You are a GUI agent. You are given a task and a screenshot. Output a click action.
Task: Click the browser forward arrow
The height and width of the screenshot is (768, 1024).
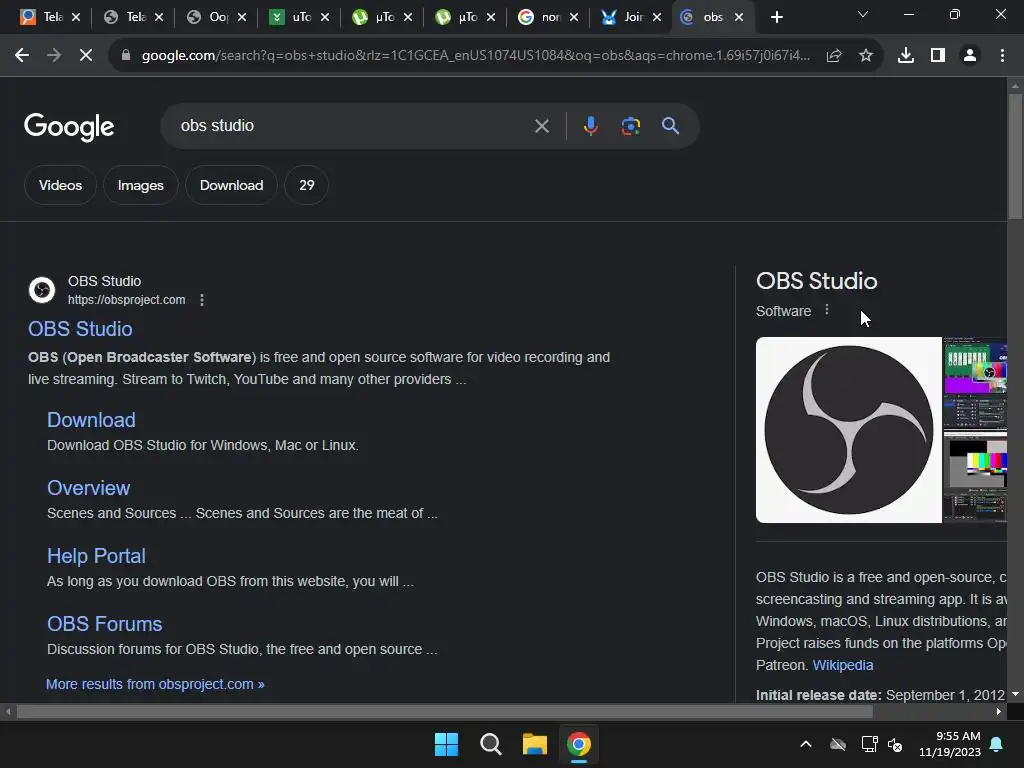coord(54,56)
